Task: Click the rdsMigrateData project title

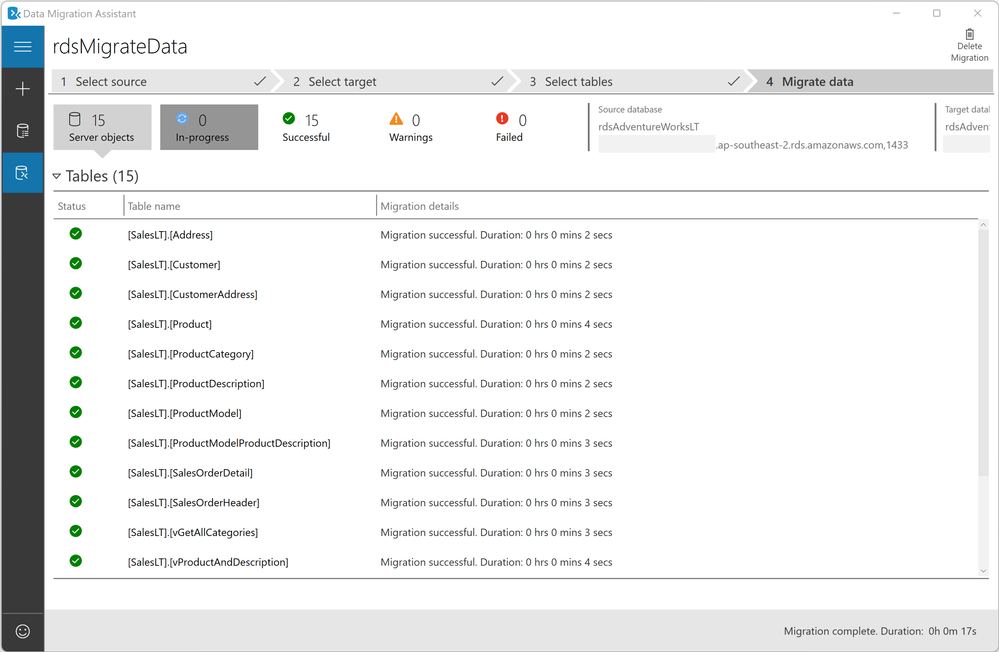Action: coord(120,47)
